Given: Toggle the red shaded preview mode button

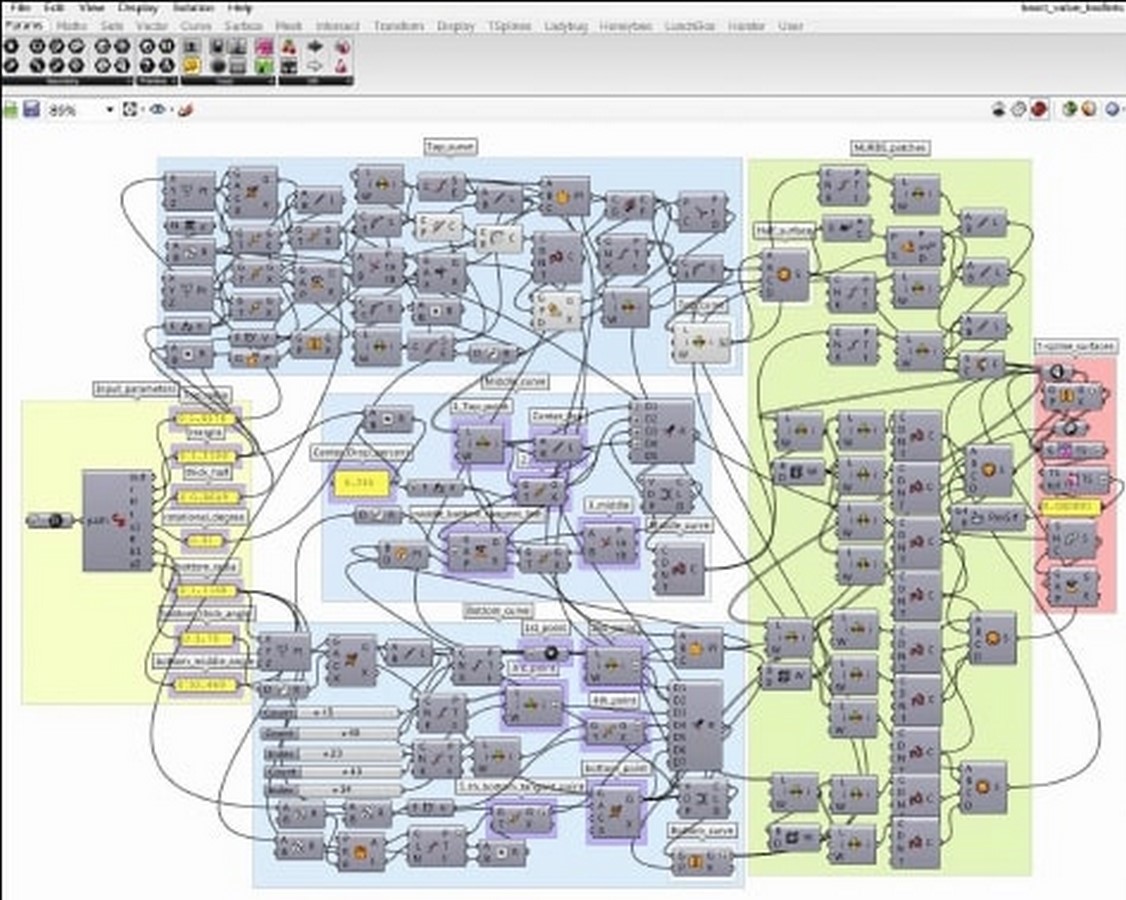Looking at the screenshot, I should [x=1038, y=109].
